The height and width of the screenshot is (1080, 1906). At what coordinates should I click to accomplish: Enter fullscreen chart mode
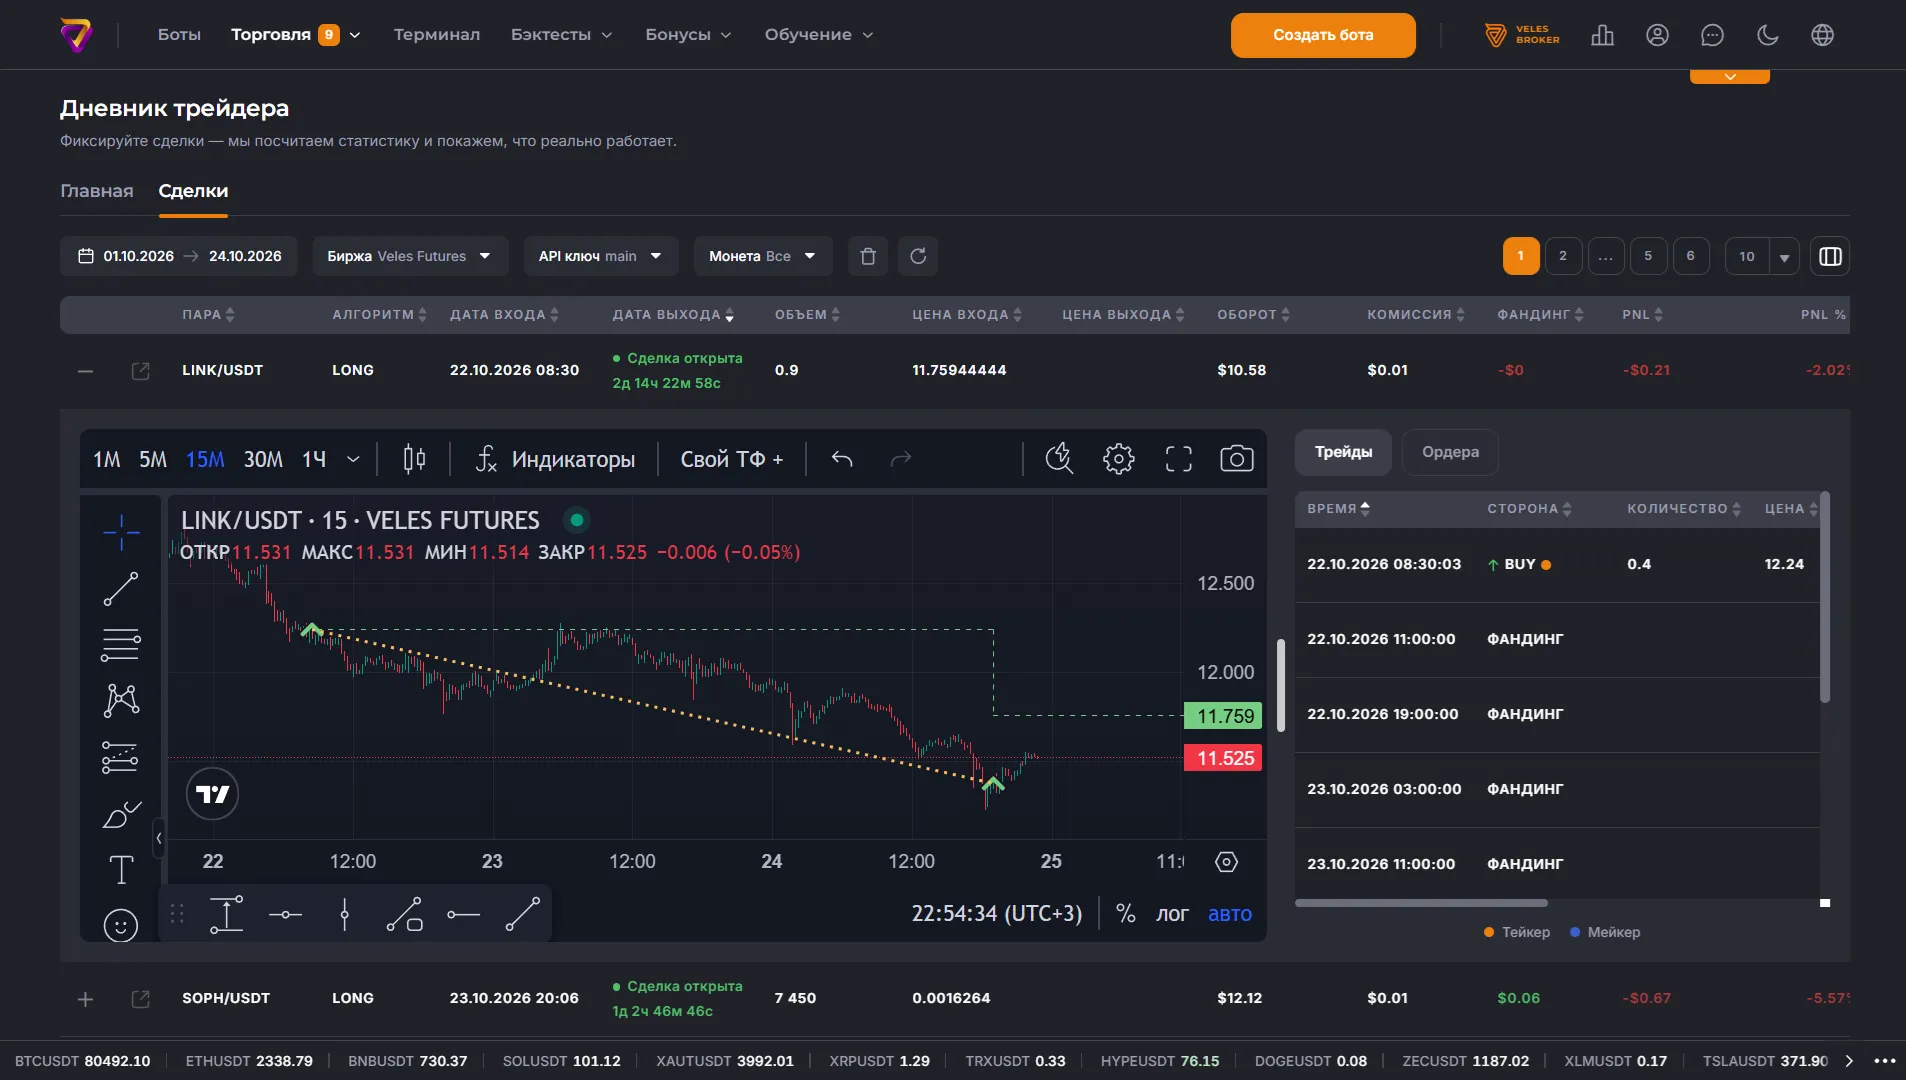tap(1179, 459)
